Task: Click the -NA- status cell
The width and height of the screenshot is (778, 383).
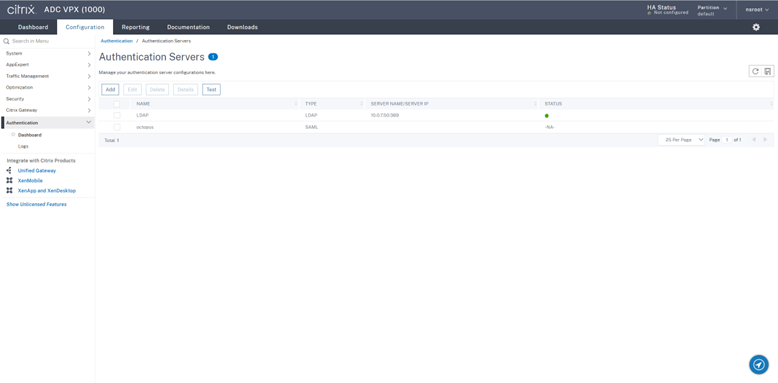Action: 549,127
